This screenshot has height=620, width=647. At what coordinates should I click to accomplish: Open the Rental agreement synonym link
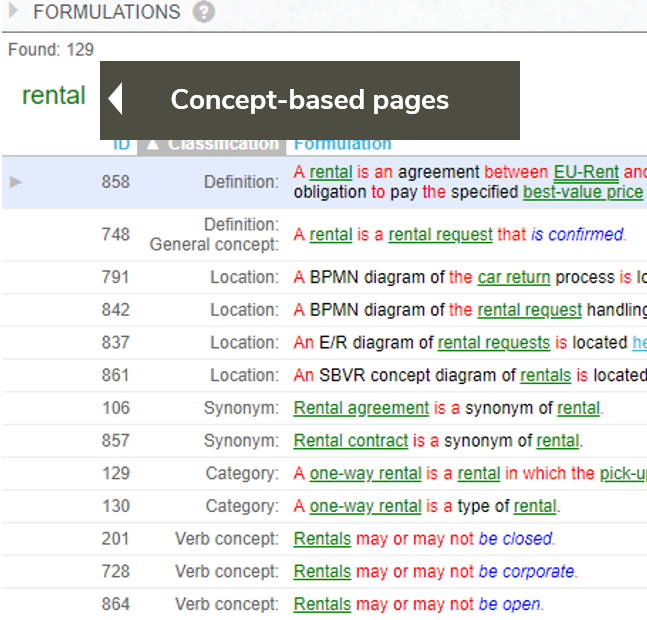click(361, 408)
